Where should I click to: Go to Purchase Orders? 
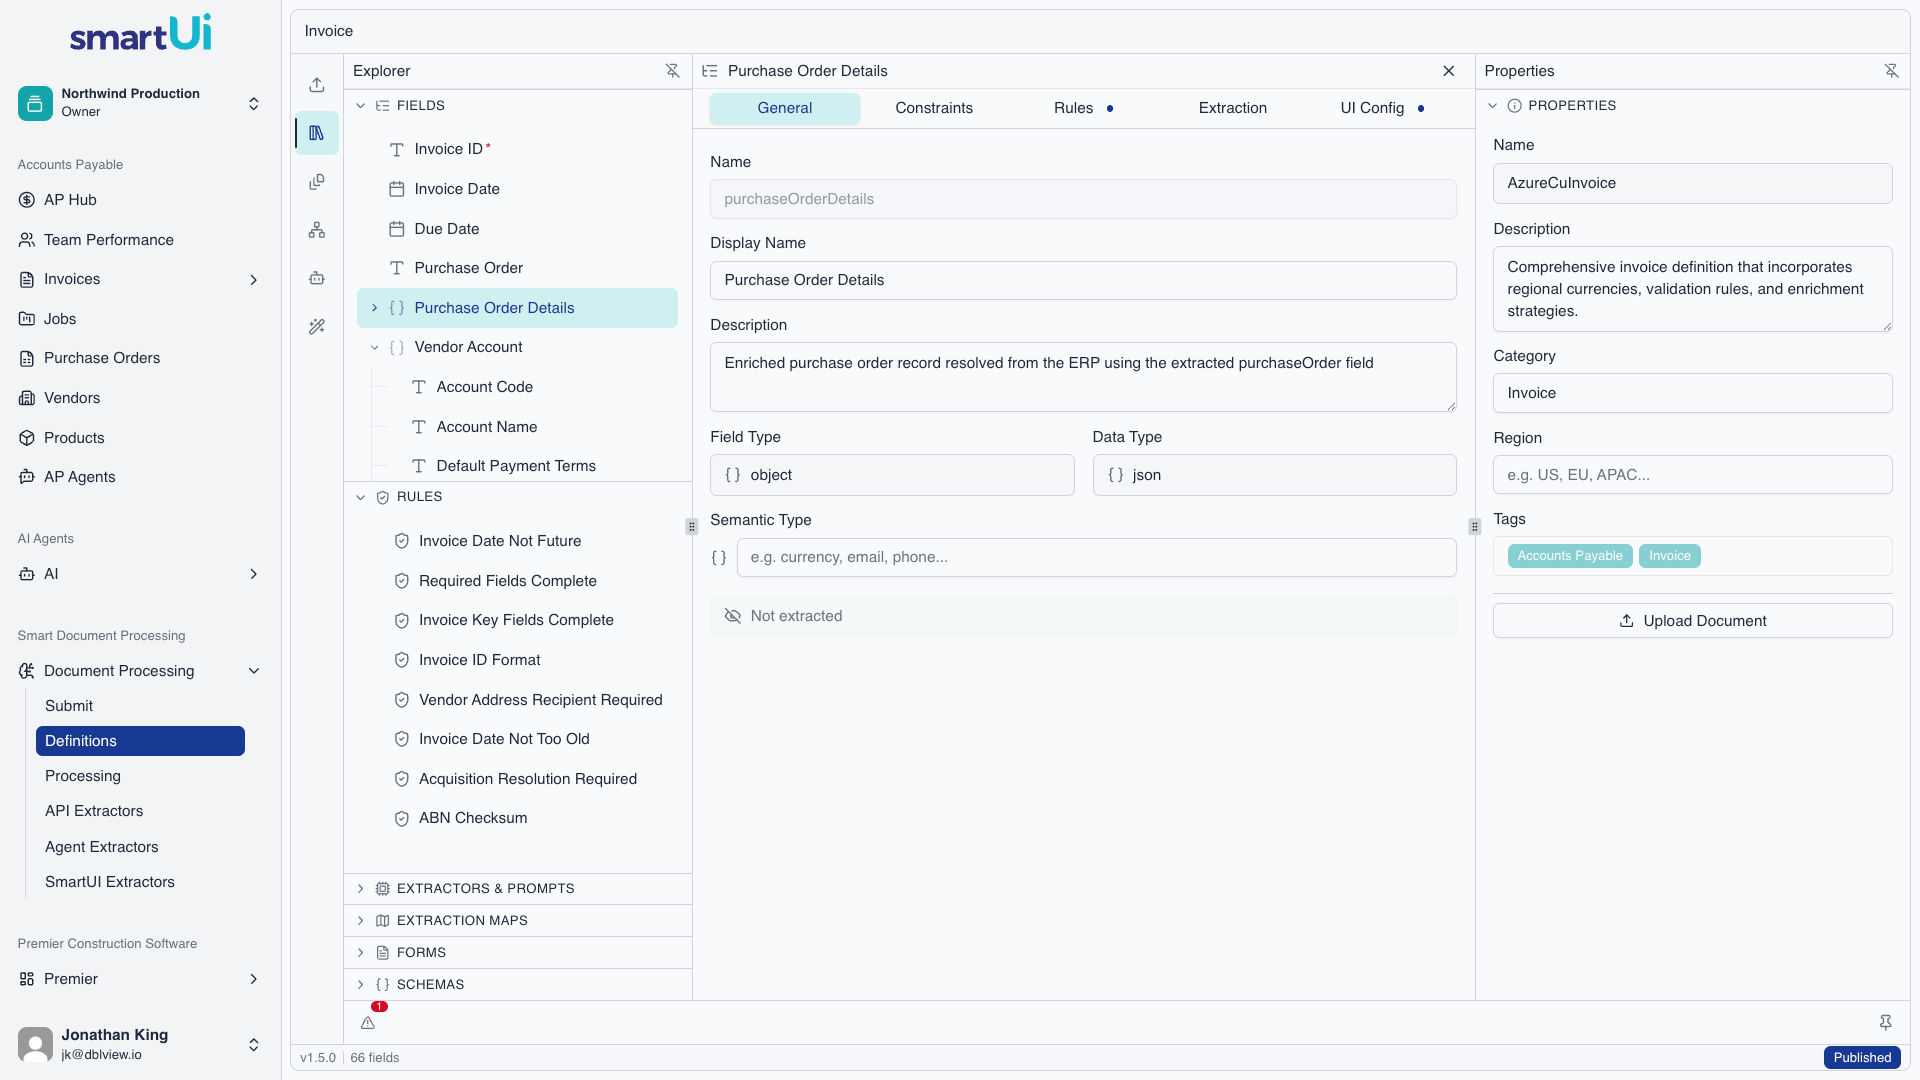140,358
